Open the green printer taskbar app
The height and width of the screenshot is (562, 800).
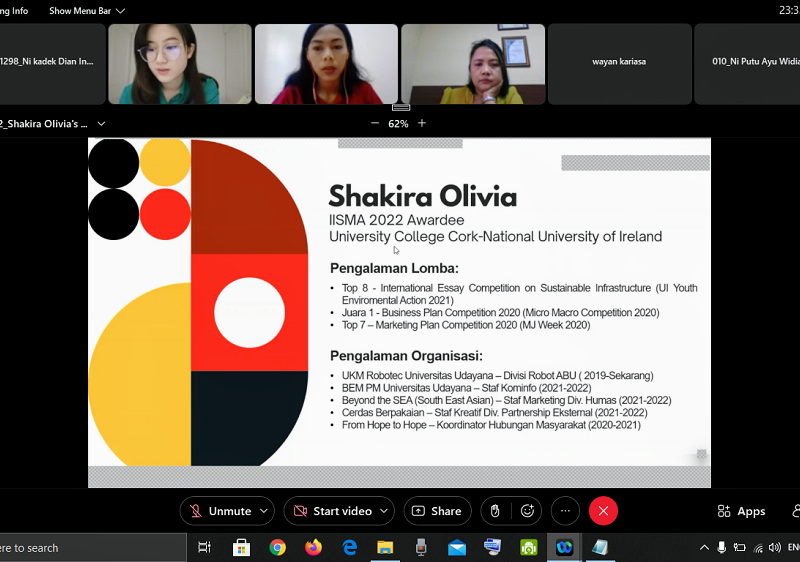[x=529, y=548]
